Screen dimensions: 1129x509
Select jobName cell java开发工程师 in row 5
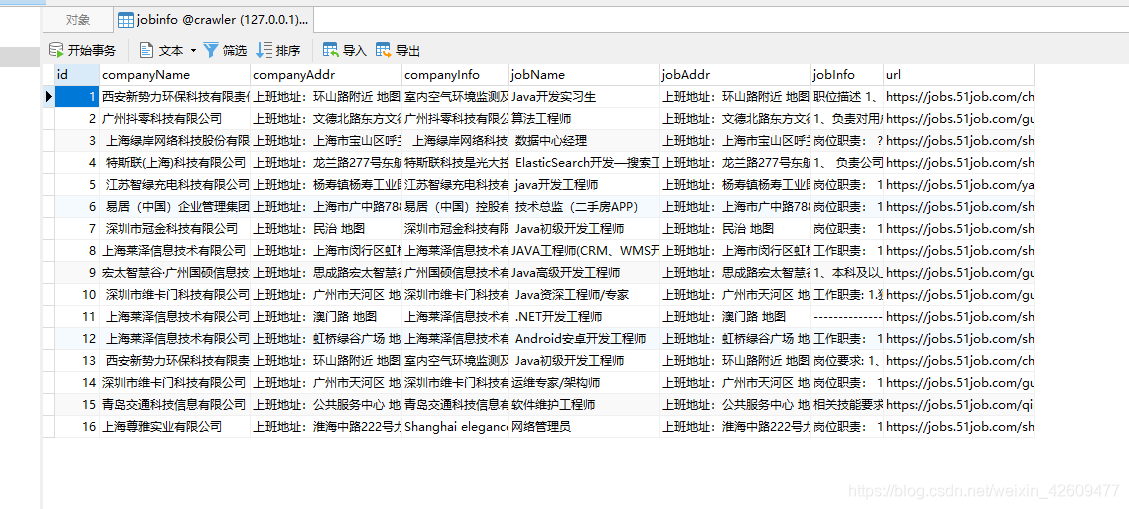[584, 185]
